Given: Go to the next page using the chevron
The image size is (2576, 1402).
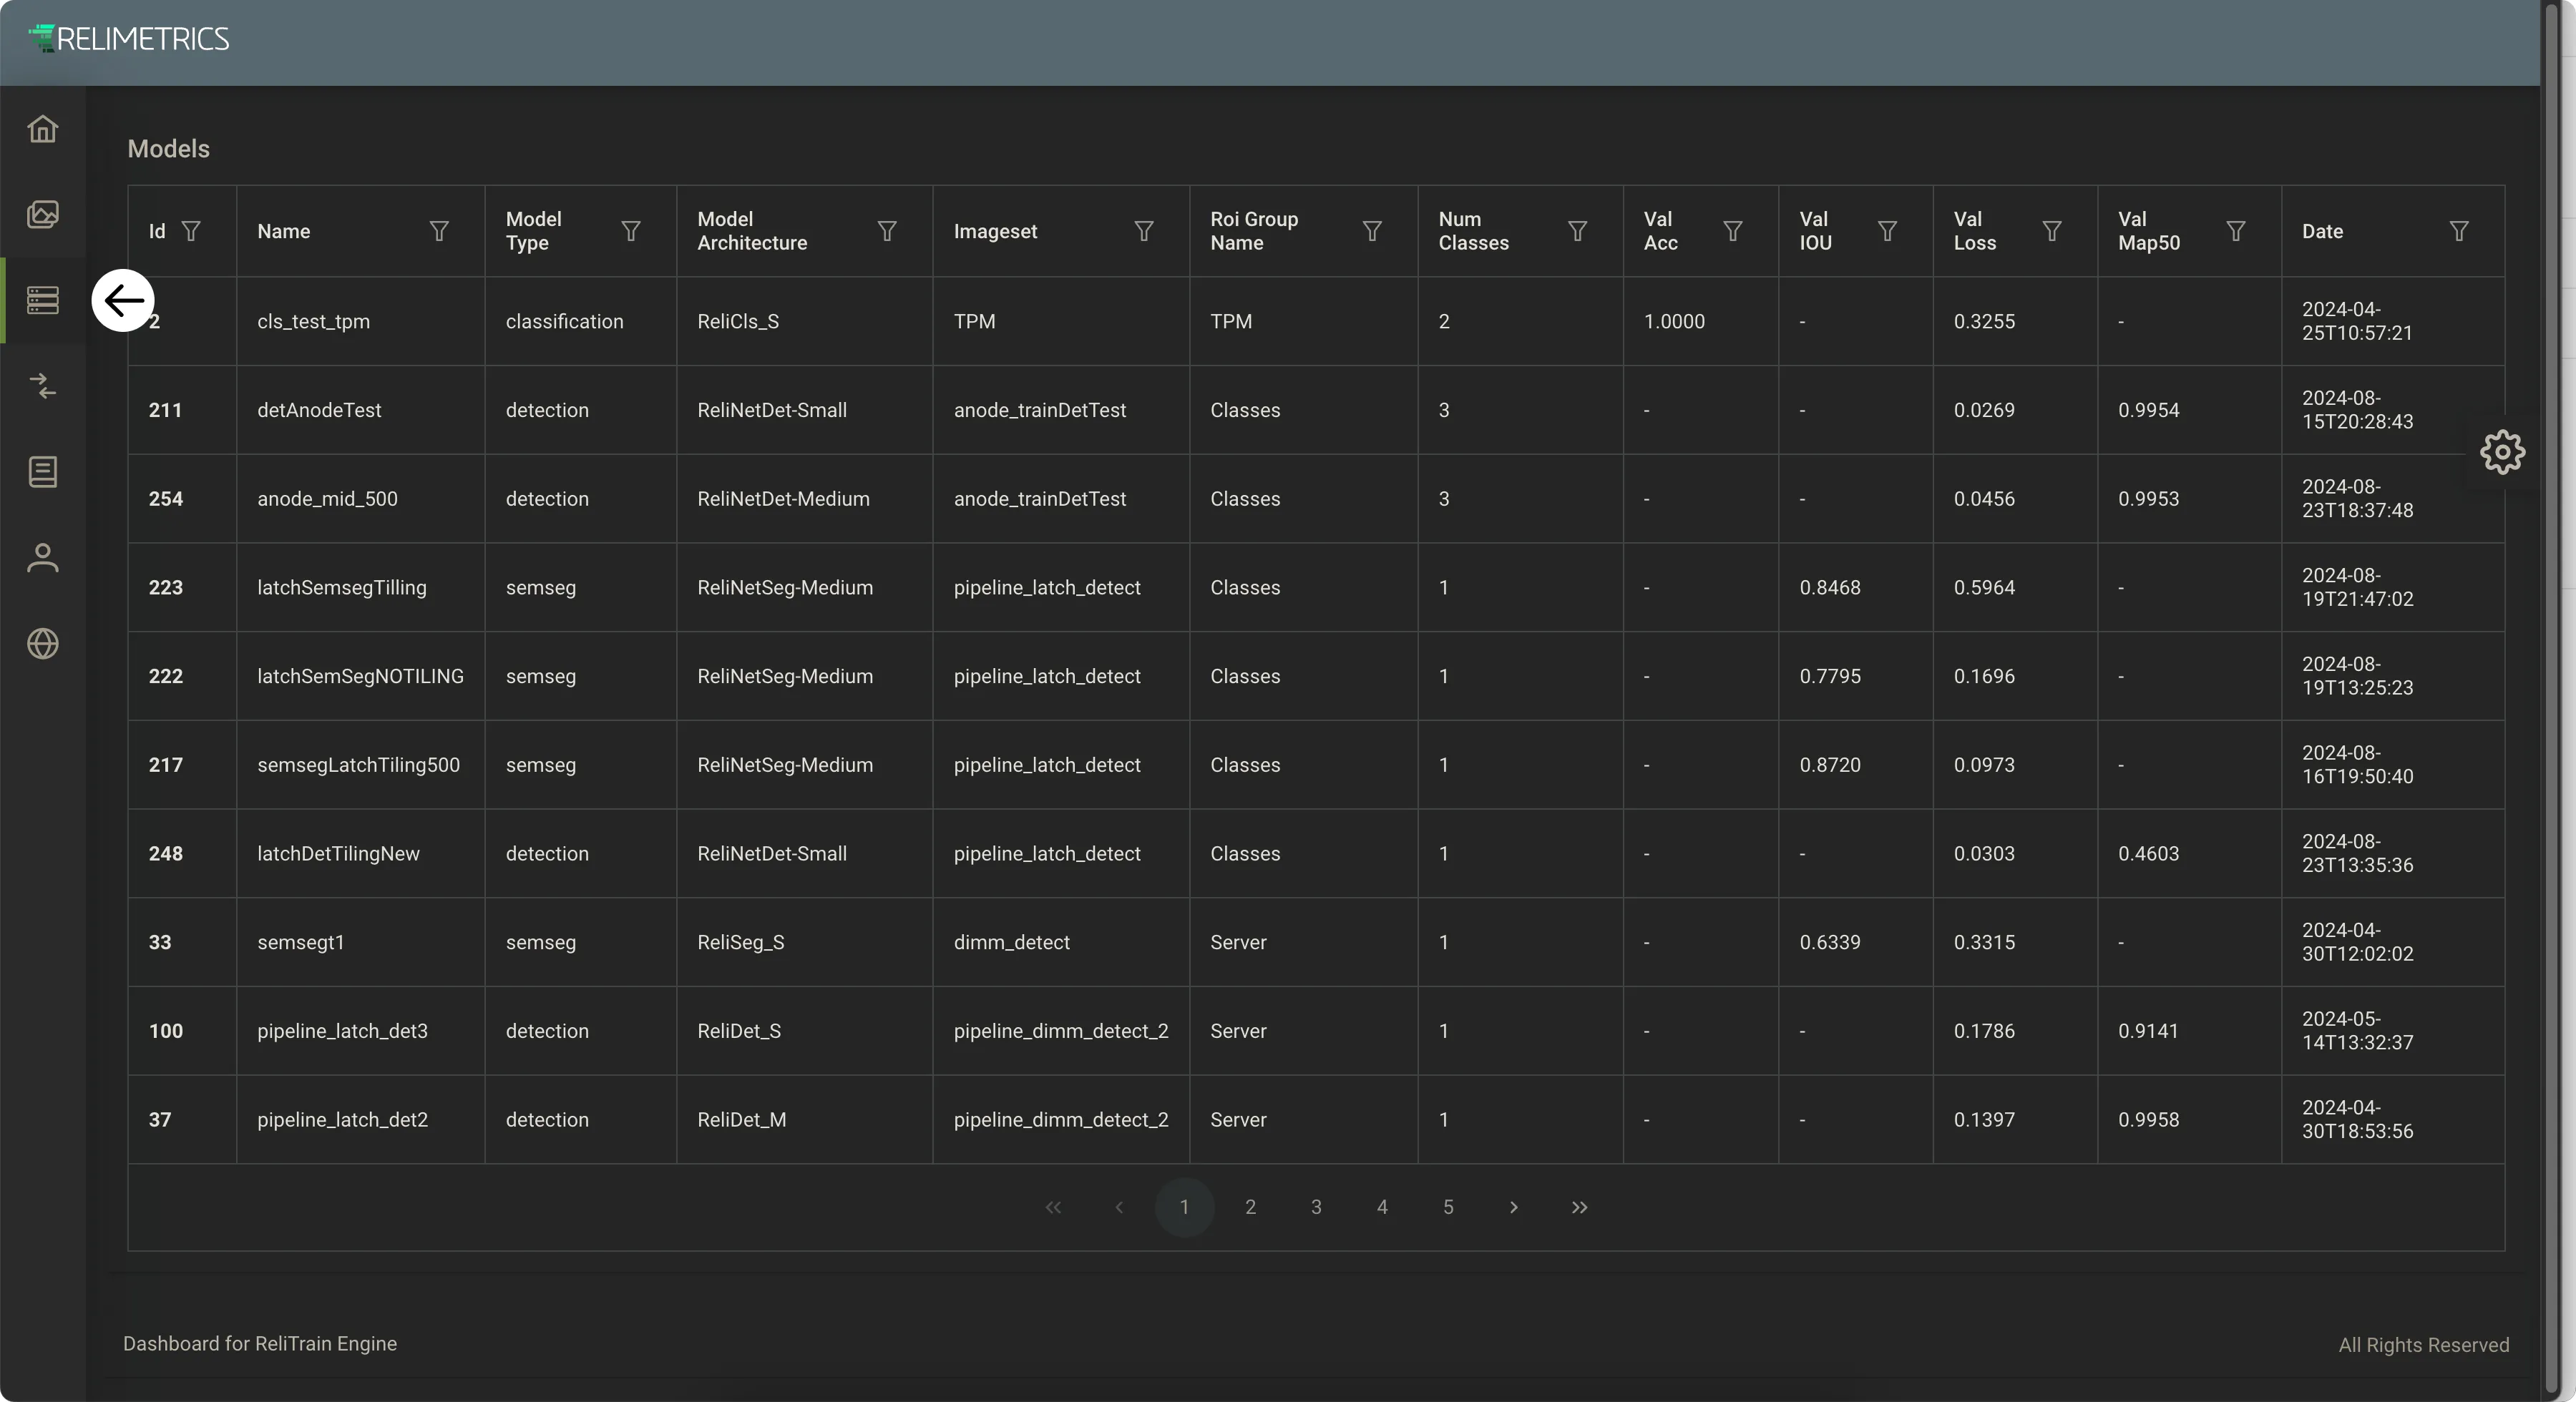Looking at the screenshot, I should (1514, 1207).
